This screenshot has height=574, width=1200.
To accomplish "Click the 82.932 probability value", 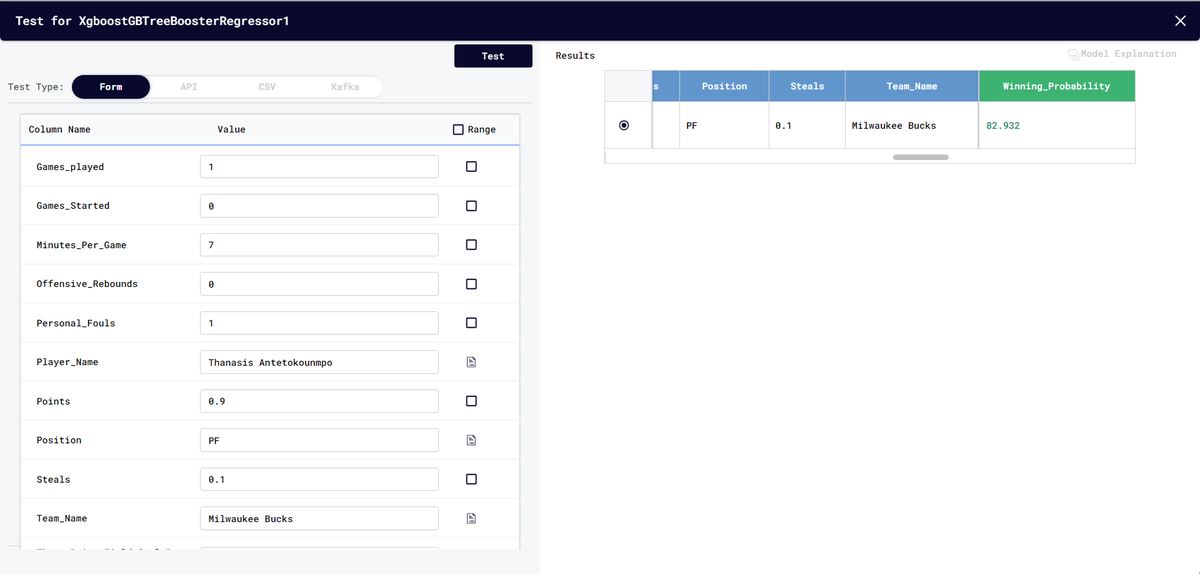I will coord(1003,126).
